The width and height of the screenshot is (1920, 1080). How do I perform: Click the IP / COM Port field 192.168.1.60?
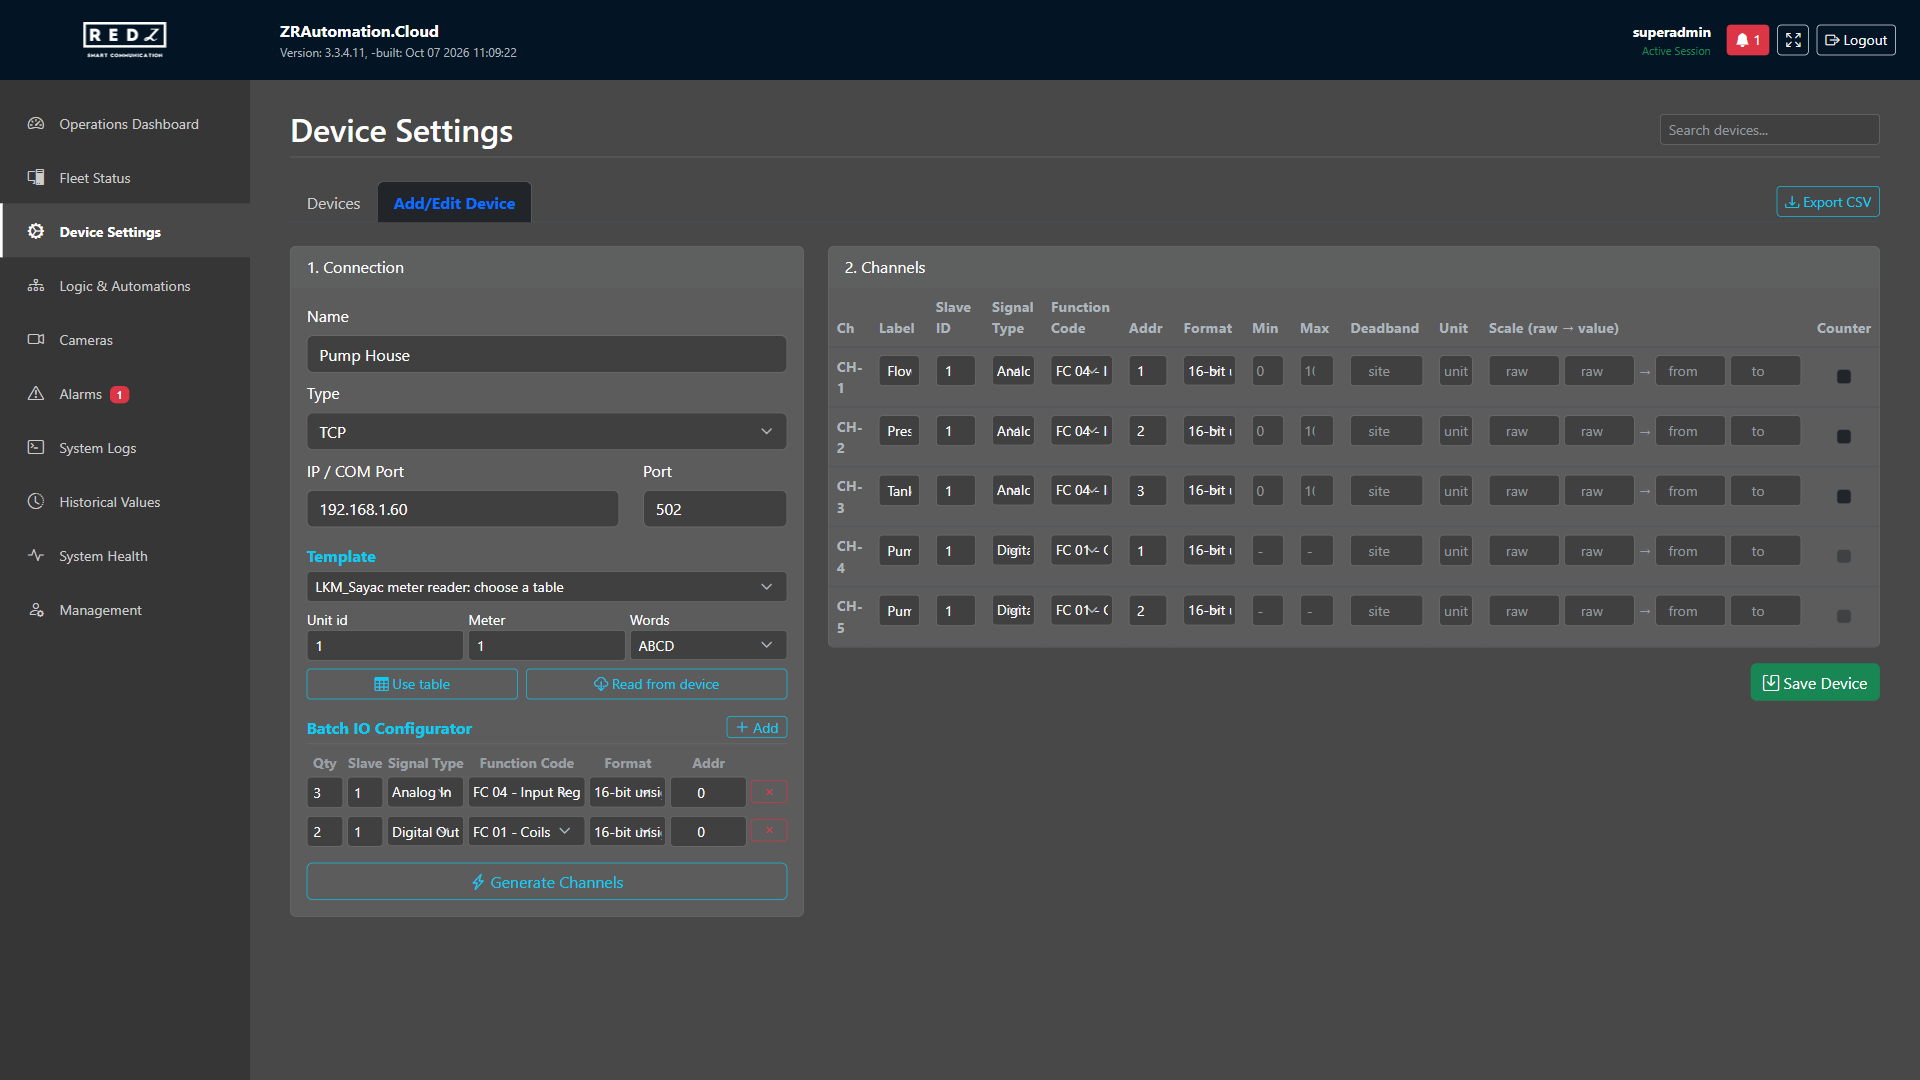pyautogui.click(x=462, y=509)
